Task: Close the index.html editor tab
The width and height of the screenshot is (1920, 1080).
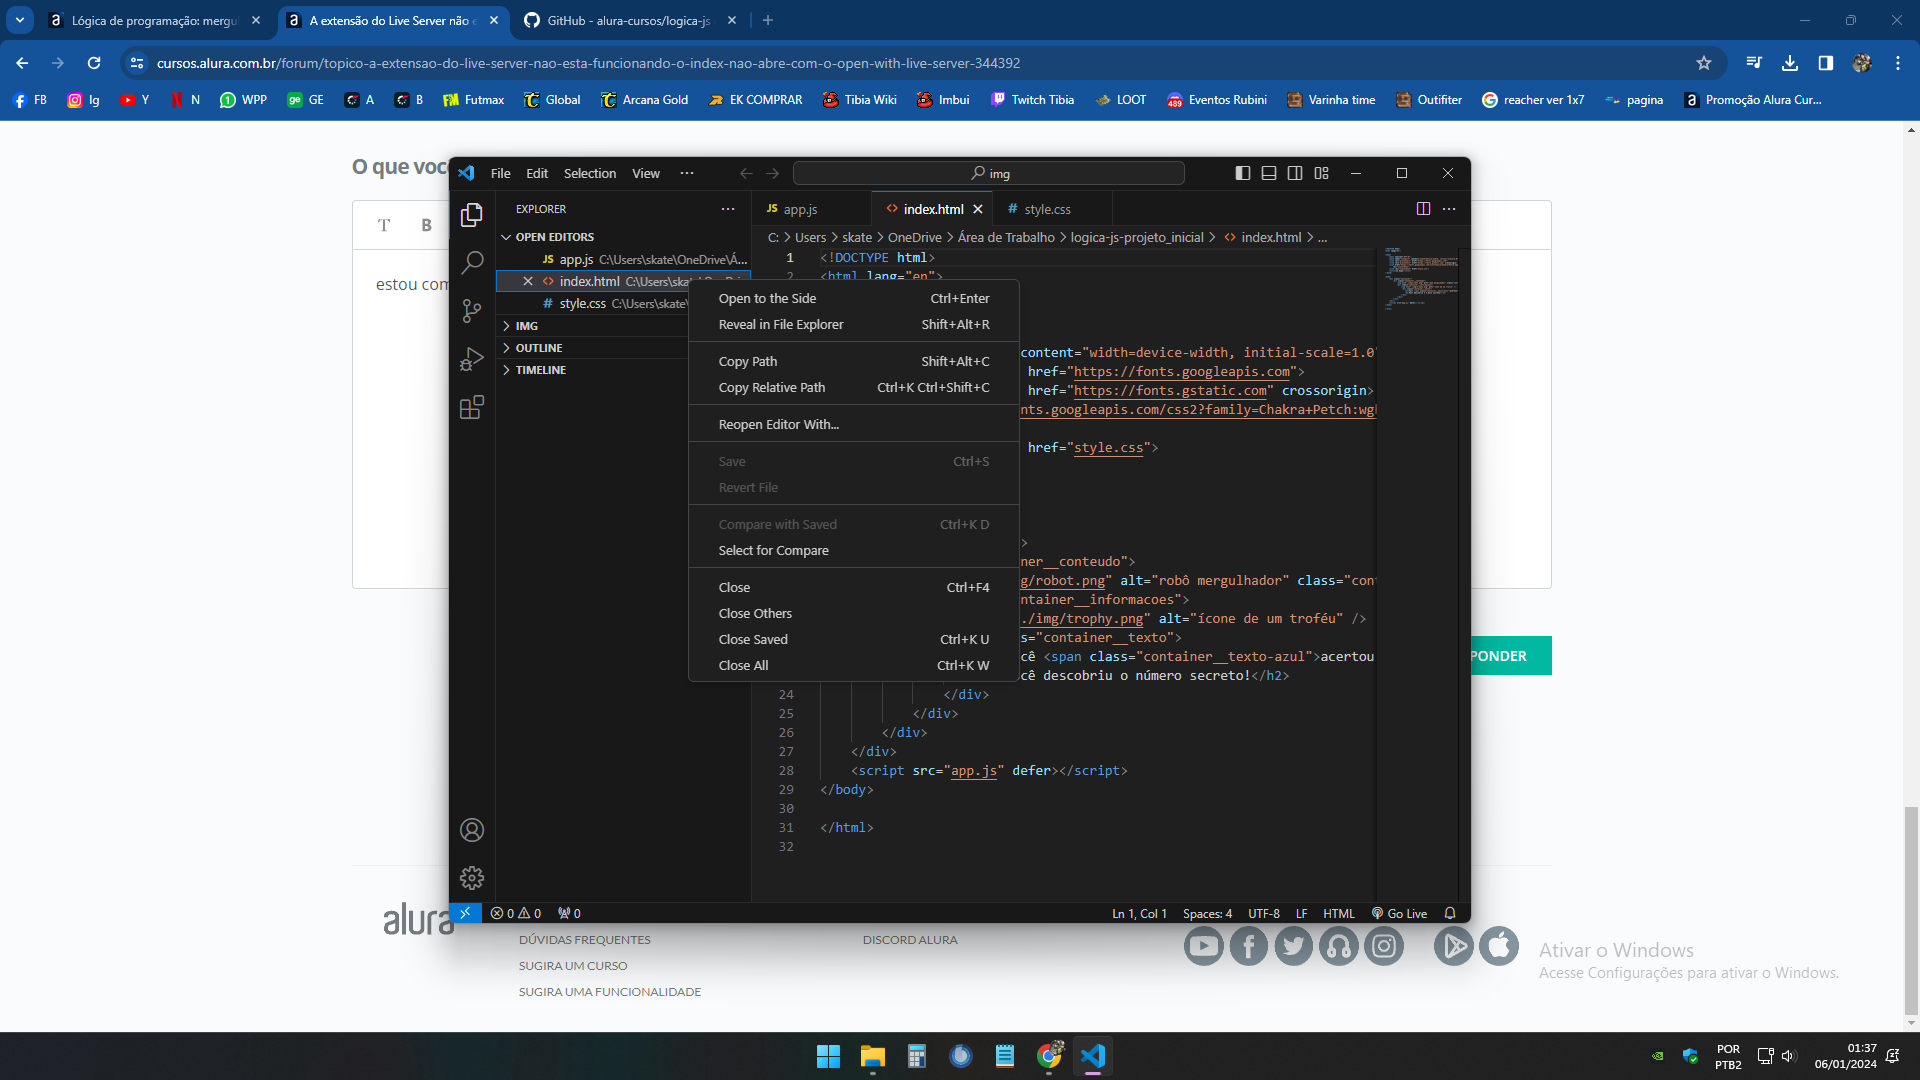Action: [x=978, y=209]
